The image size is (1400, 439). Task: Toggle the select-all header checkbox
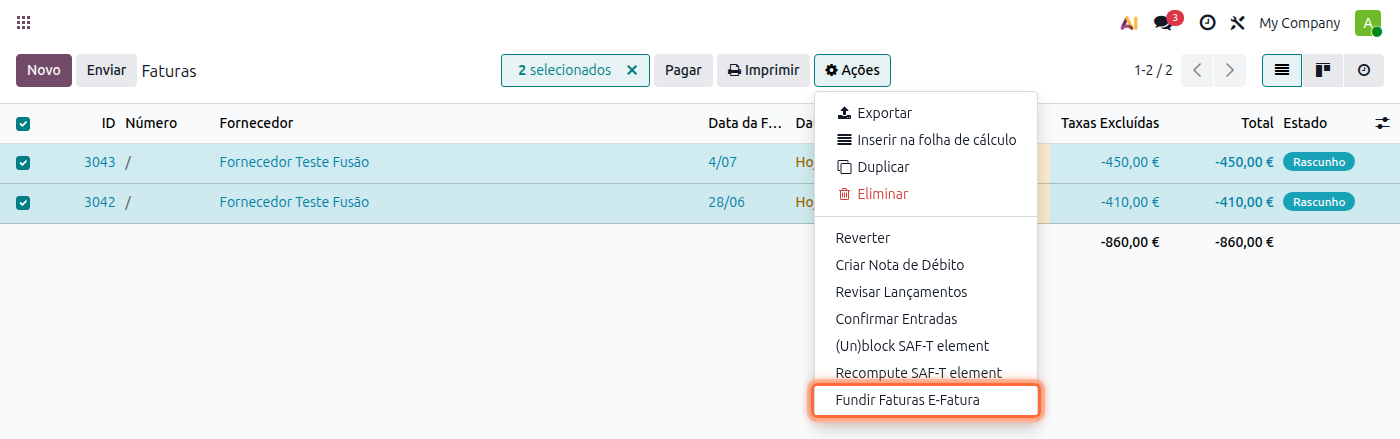pos(23,124)
